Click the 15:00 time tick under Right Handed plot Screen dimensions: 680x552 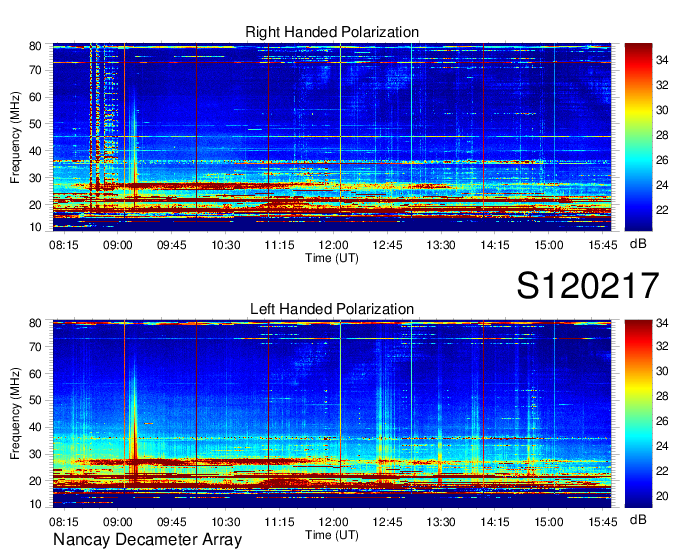click(549, 245)
